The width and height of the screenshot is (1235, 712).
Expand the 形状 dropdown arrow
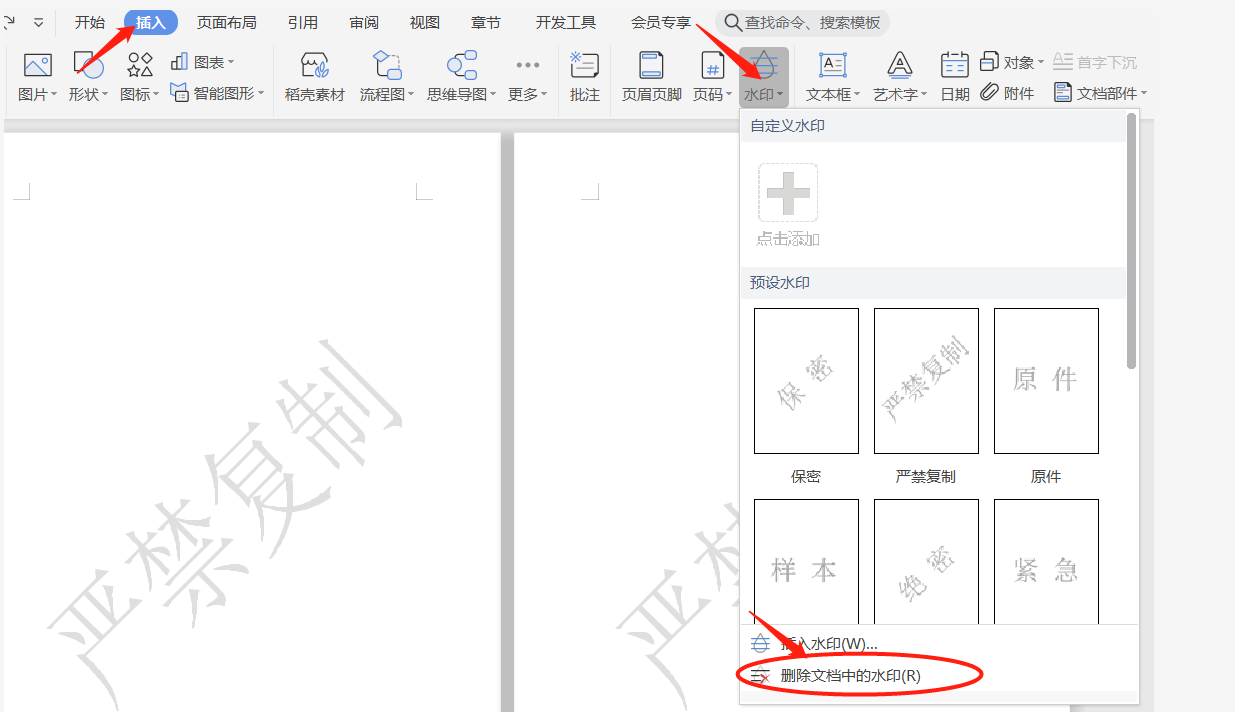[105, 95]
